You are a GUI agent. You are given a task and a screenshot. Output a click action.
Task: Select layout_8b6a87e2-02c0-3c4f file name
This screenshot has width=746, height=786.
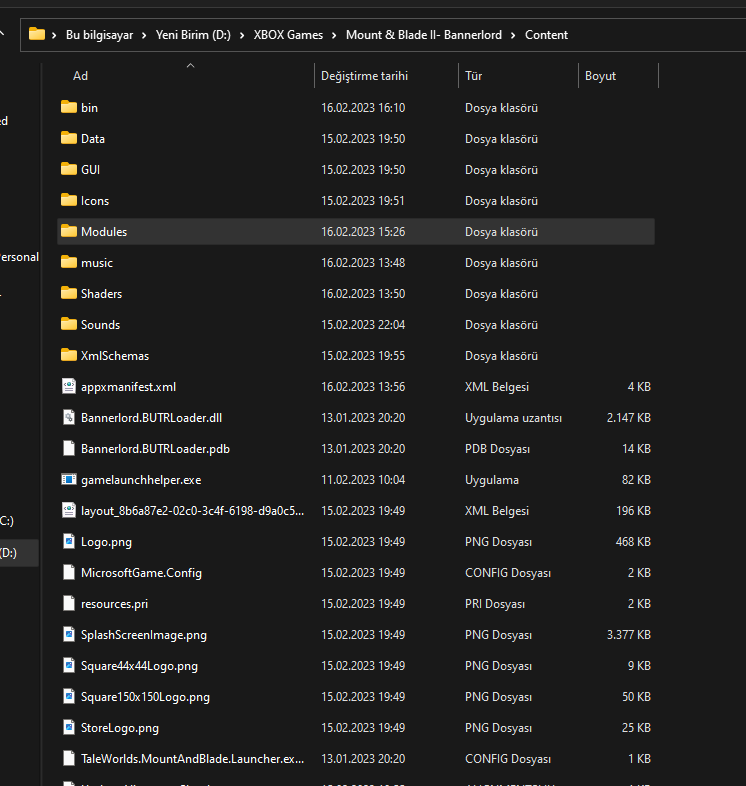[x=193, y=510]
